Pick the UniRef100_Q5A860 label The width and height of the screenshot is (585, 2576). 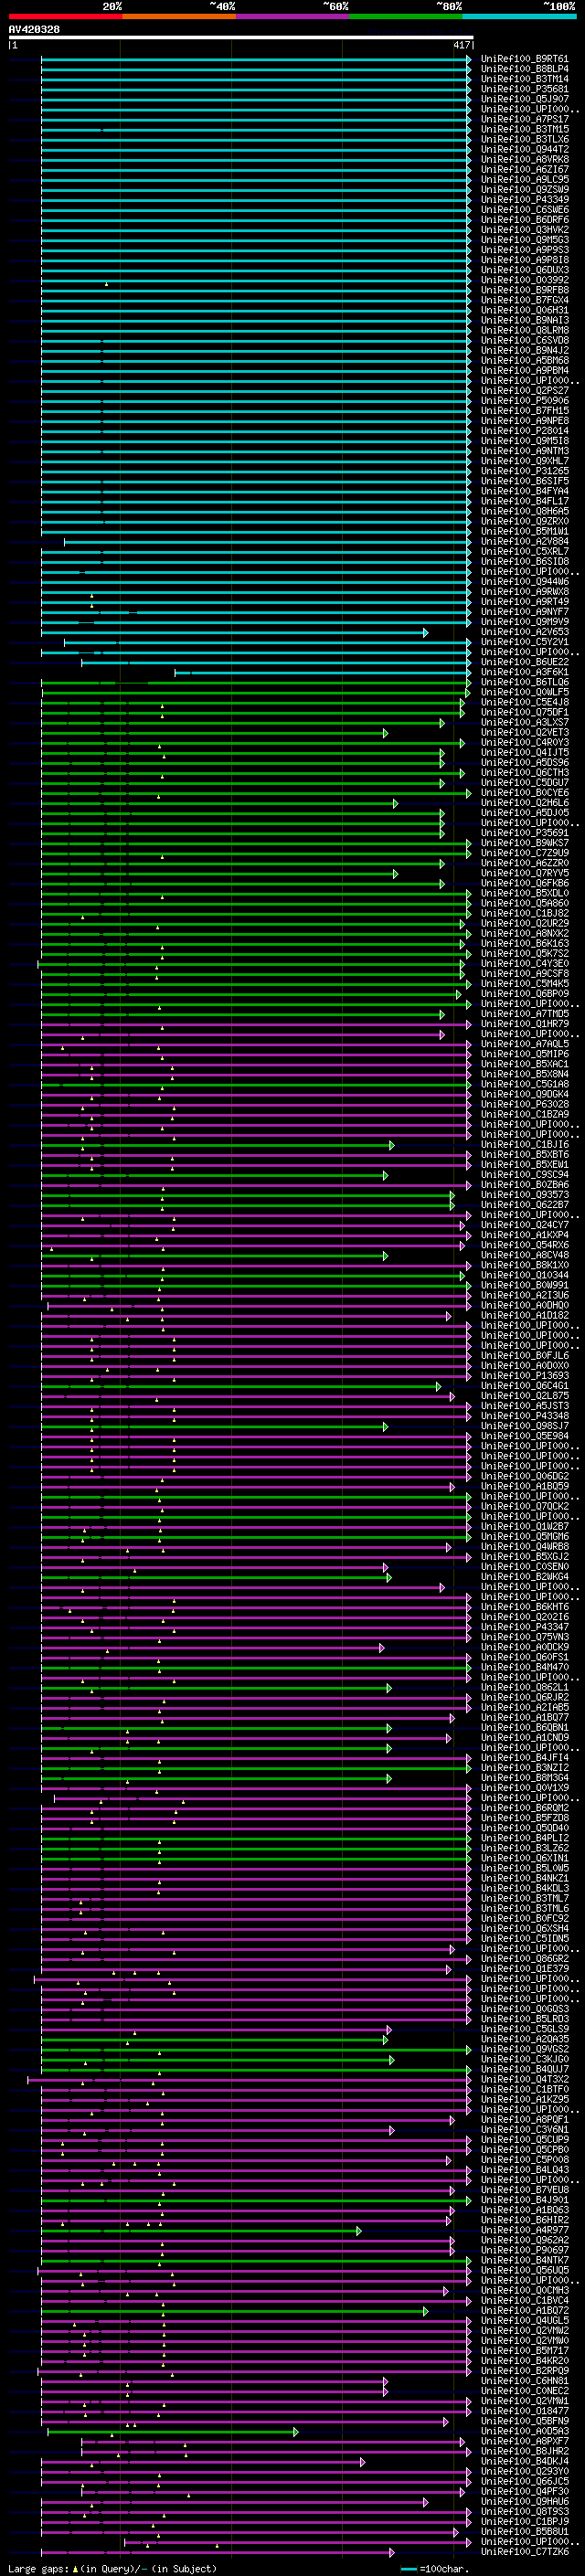(x=525, y=903)
